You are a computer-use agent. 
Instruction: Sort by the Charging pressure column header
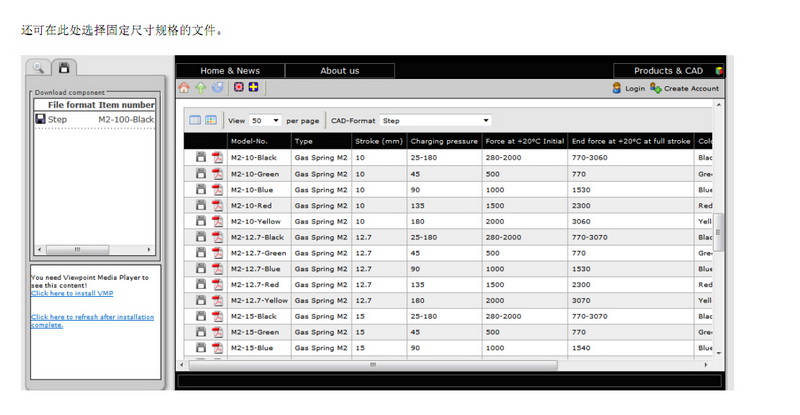[x=444, y=141]
